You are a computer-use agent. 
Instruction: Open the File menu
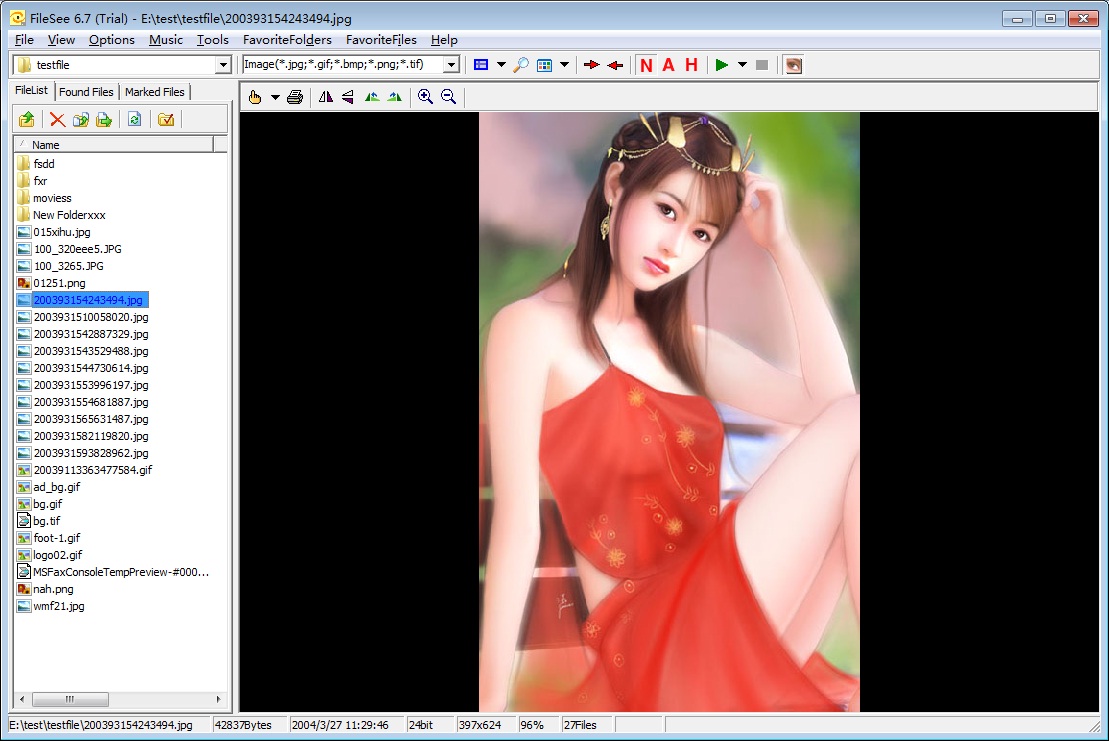coord(24,40)
